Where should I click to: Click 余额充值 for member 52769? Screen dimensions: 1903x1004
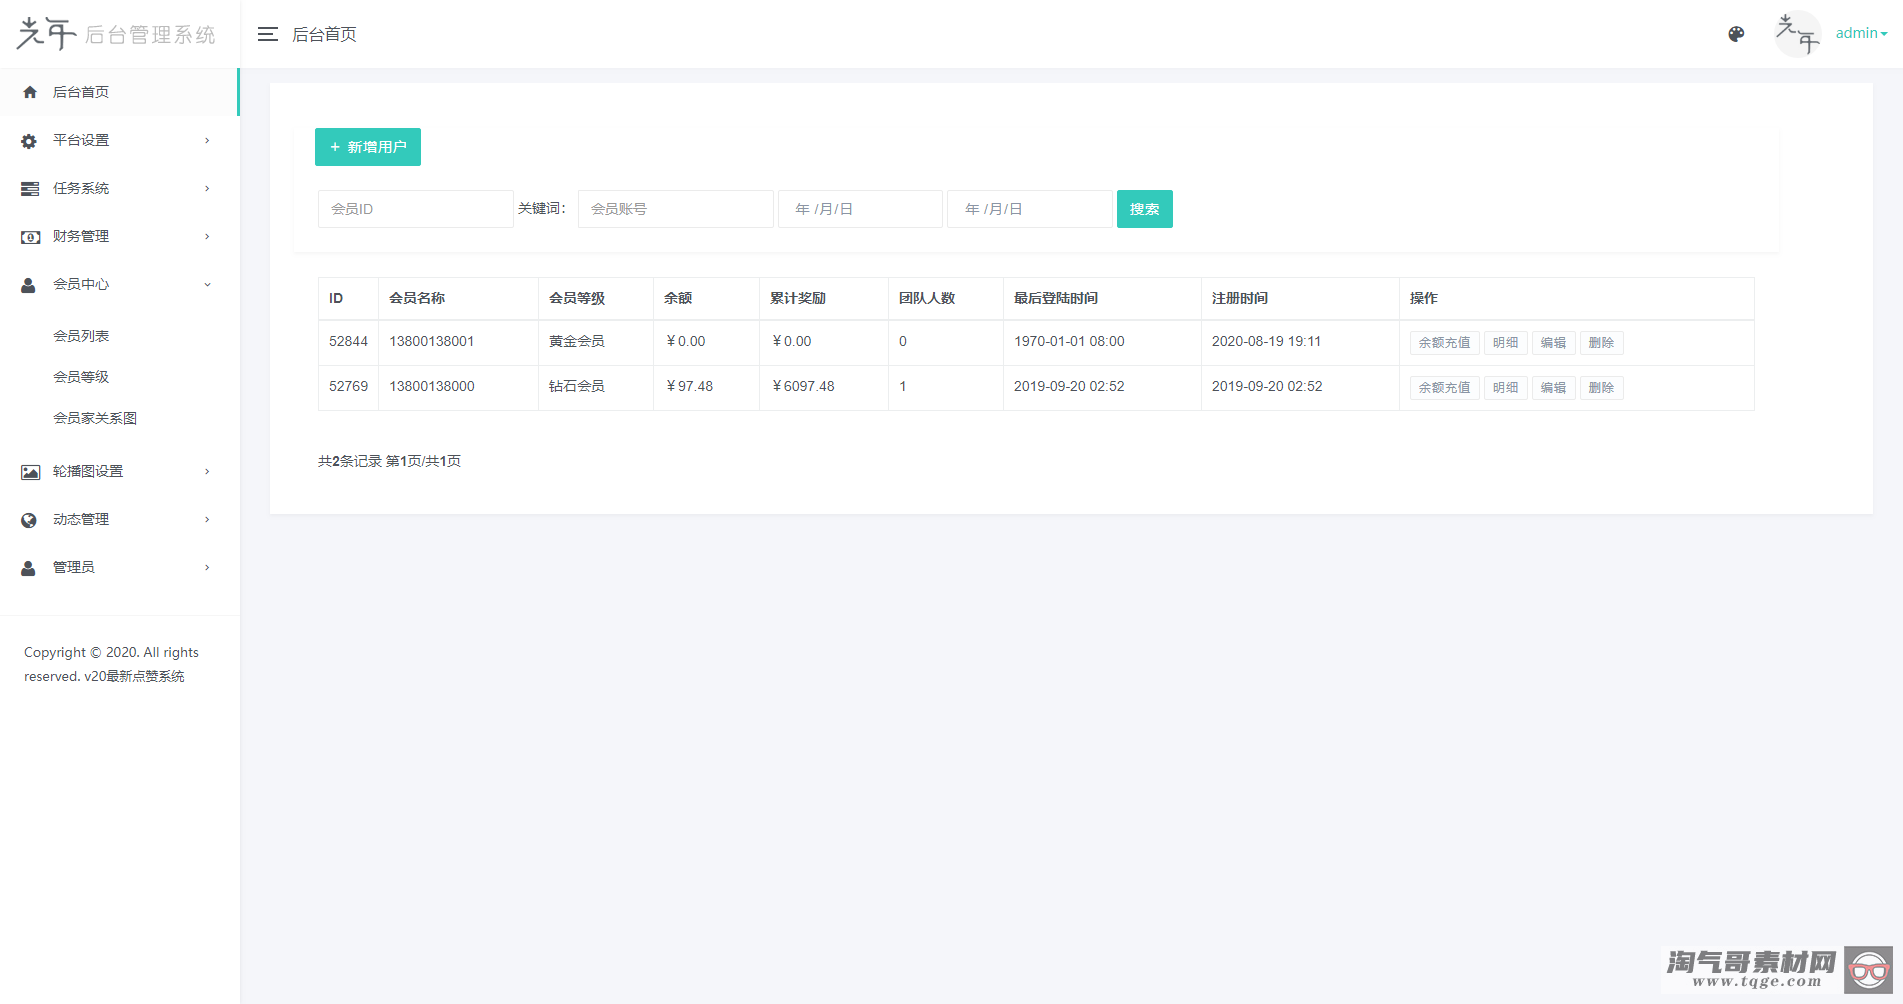point(1444,388)
